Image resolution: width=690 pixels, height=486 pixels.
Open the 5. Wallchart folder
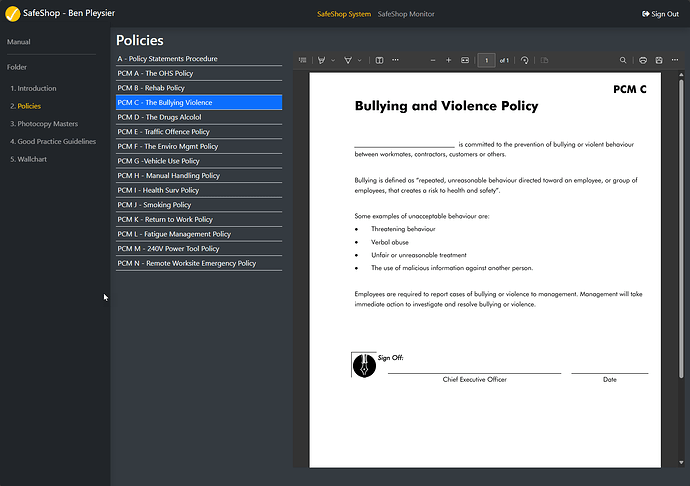29,159
